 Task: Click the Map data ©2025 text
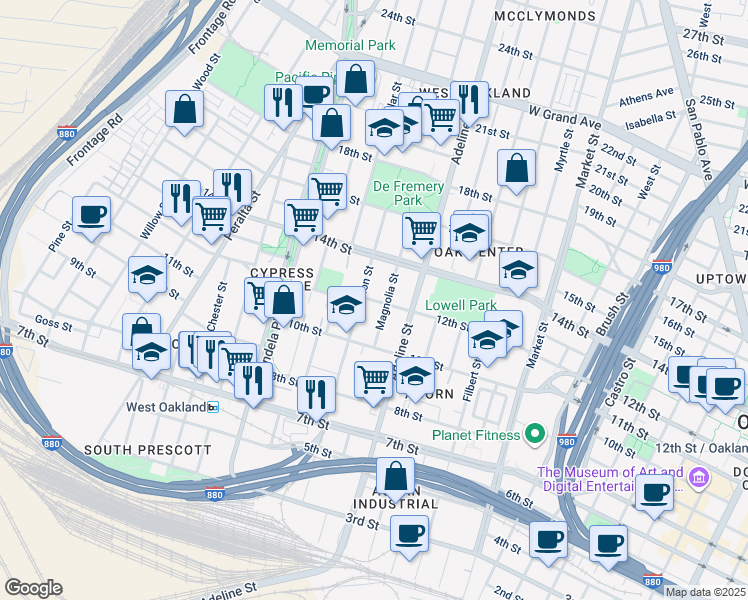pos(704,592)
